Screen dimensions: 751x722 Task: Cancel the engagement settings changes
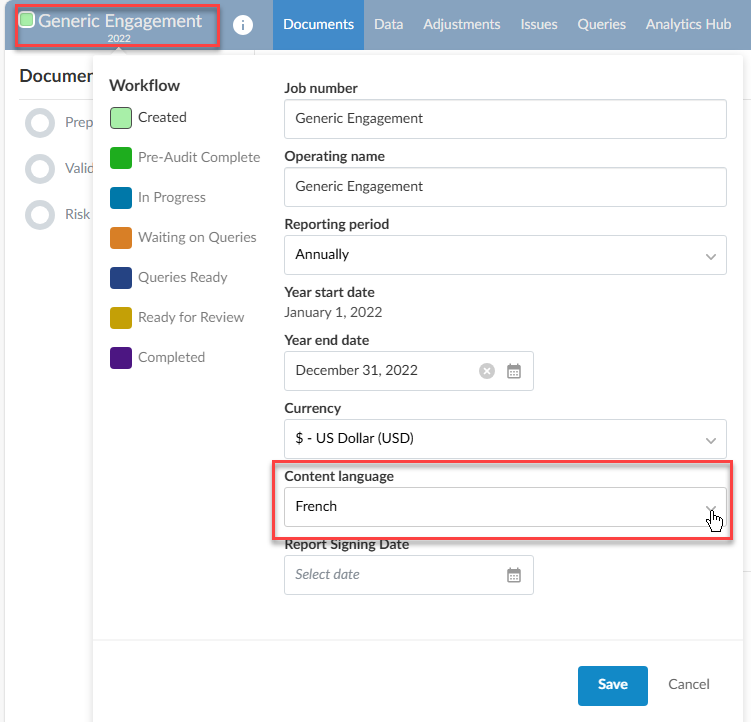point(688,685)
